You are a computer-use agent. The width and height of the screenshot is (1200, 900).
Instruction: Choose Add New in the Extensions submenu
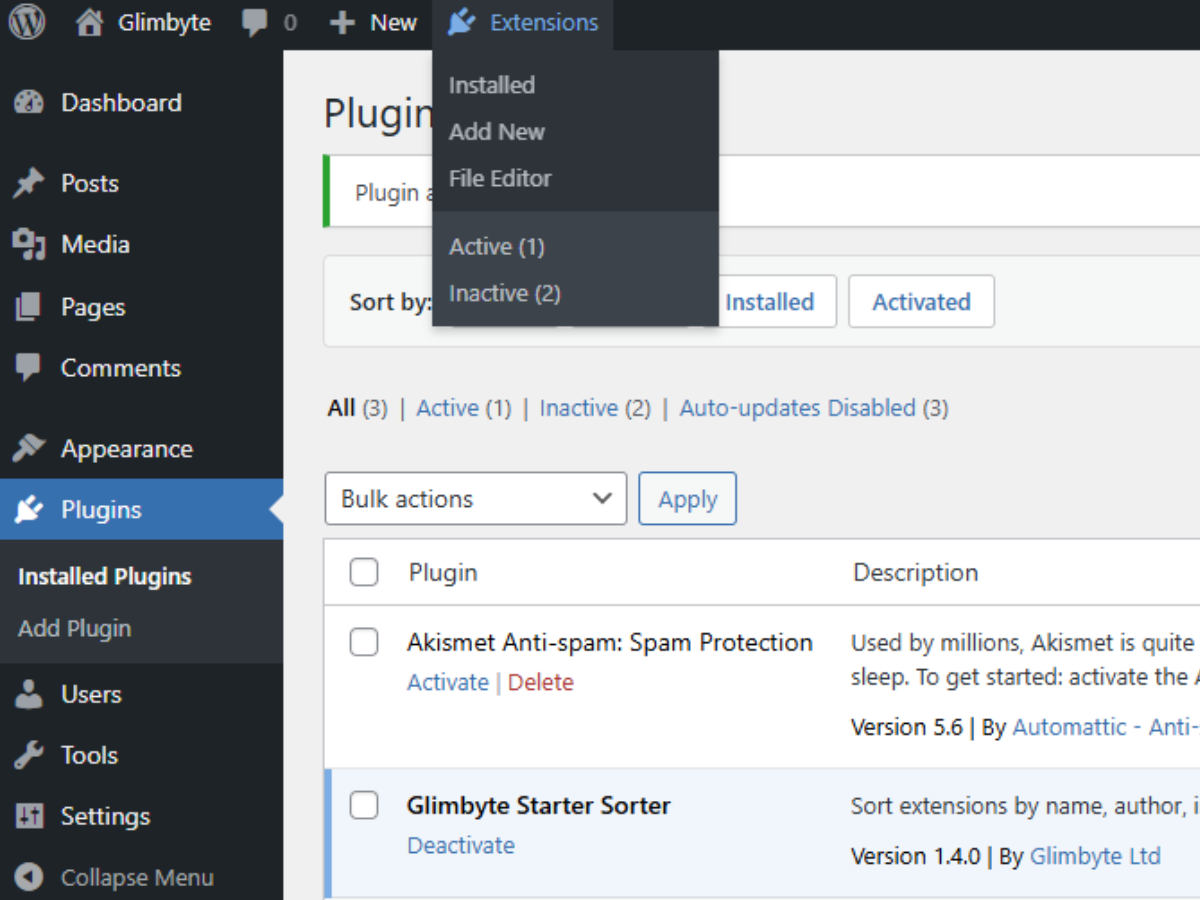(x=497, y=131)
